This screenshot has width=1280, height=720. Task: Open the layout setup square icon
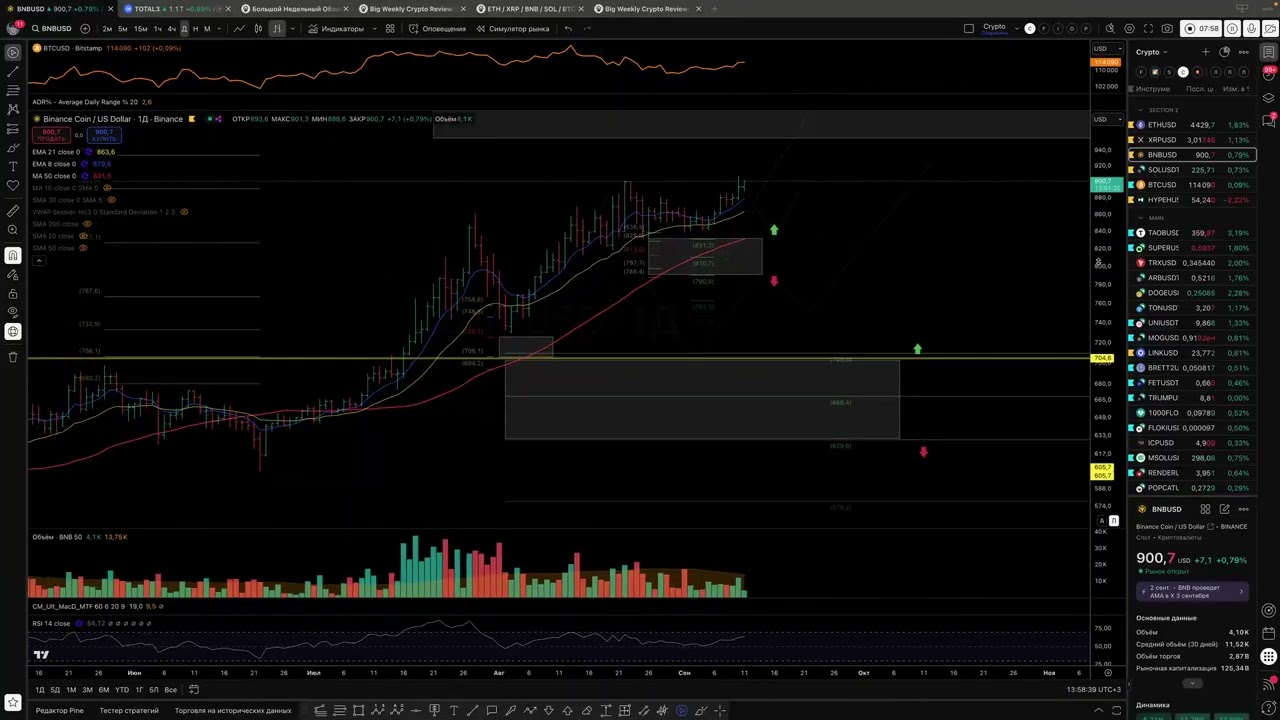coord(968,29)
